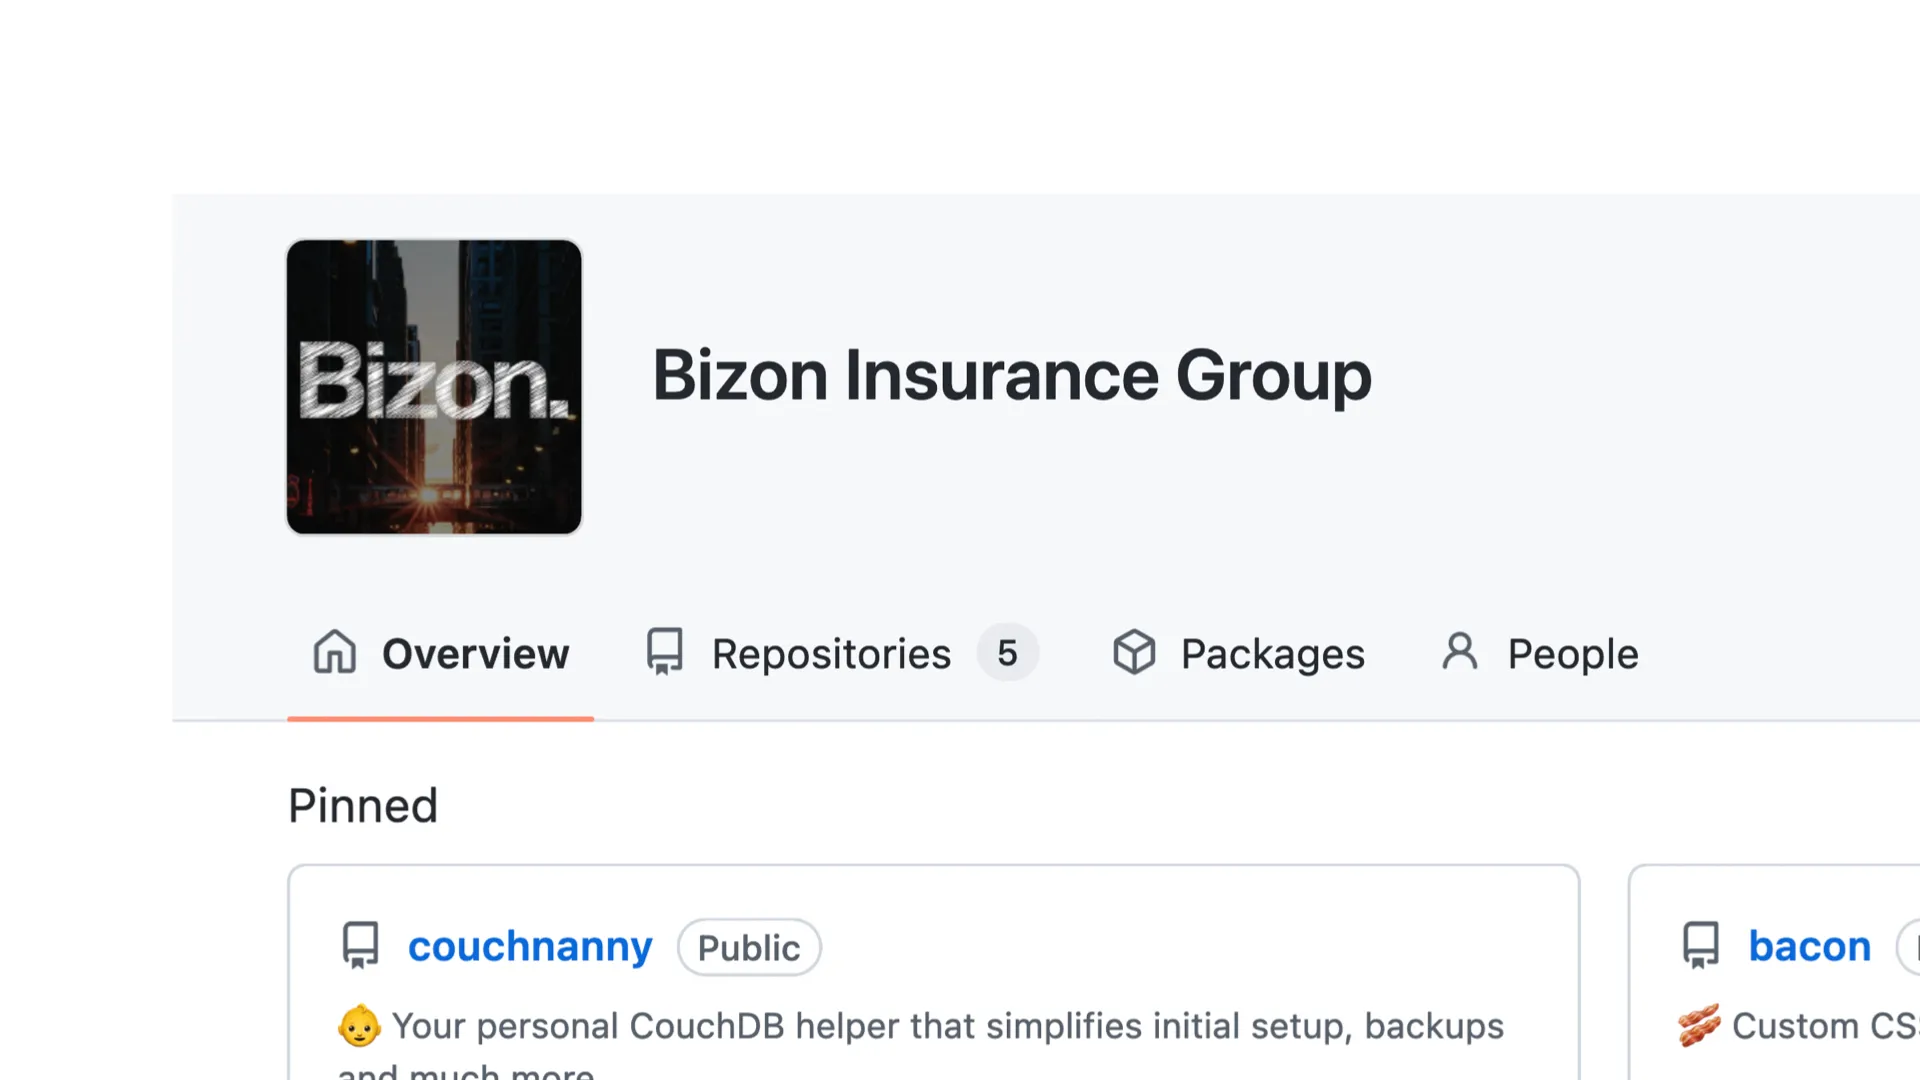View the People tab

point(1572,654)
